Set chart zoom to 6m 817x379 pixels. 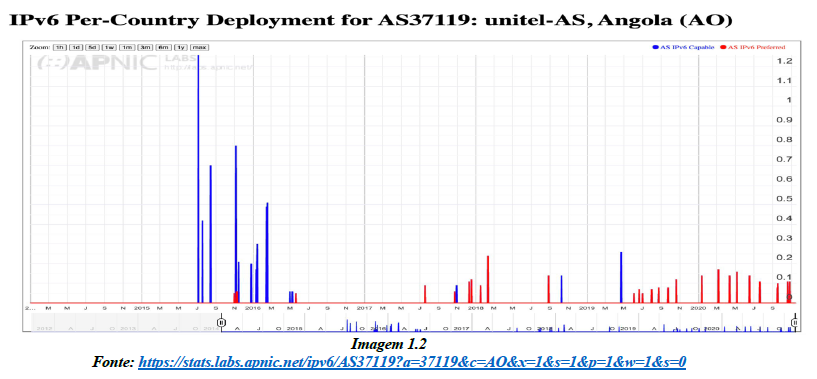coord(163,47)
